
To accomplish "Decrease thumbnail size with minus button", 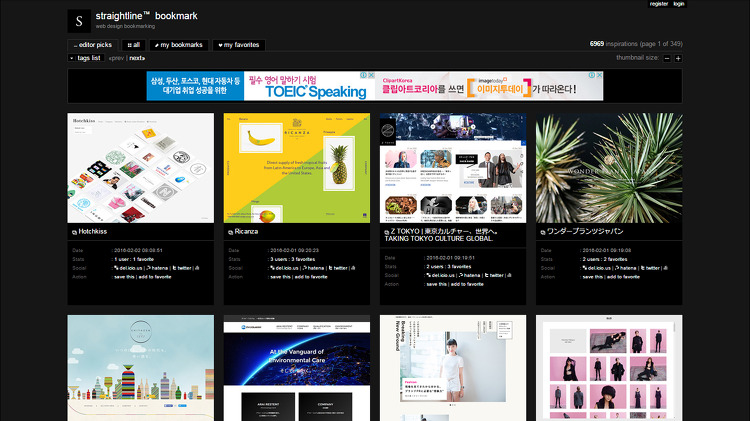I will tap(667, 58).
